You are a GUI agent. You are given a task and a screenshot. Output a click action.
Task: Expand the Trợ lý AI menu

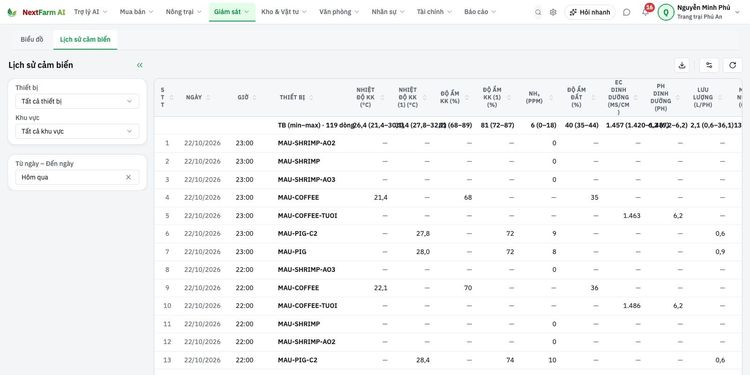click(90, 12)
